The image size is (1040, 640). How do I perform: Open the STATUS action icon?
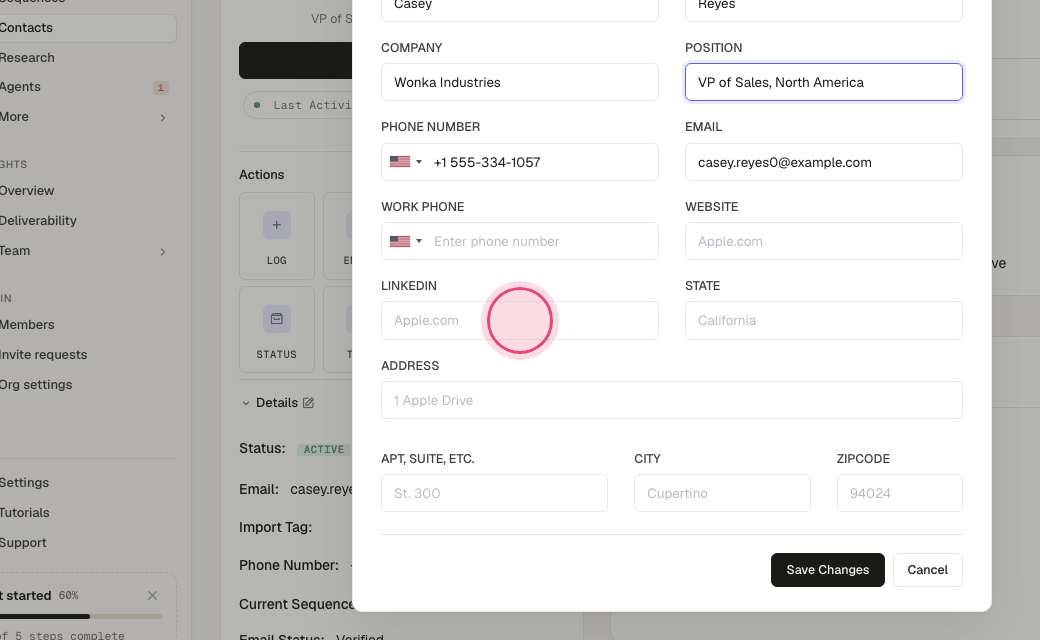click(x=277, y=319)
